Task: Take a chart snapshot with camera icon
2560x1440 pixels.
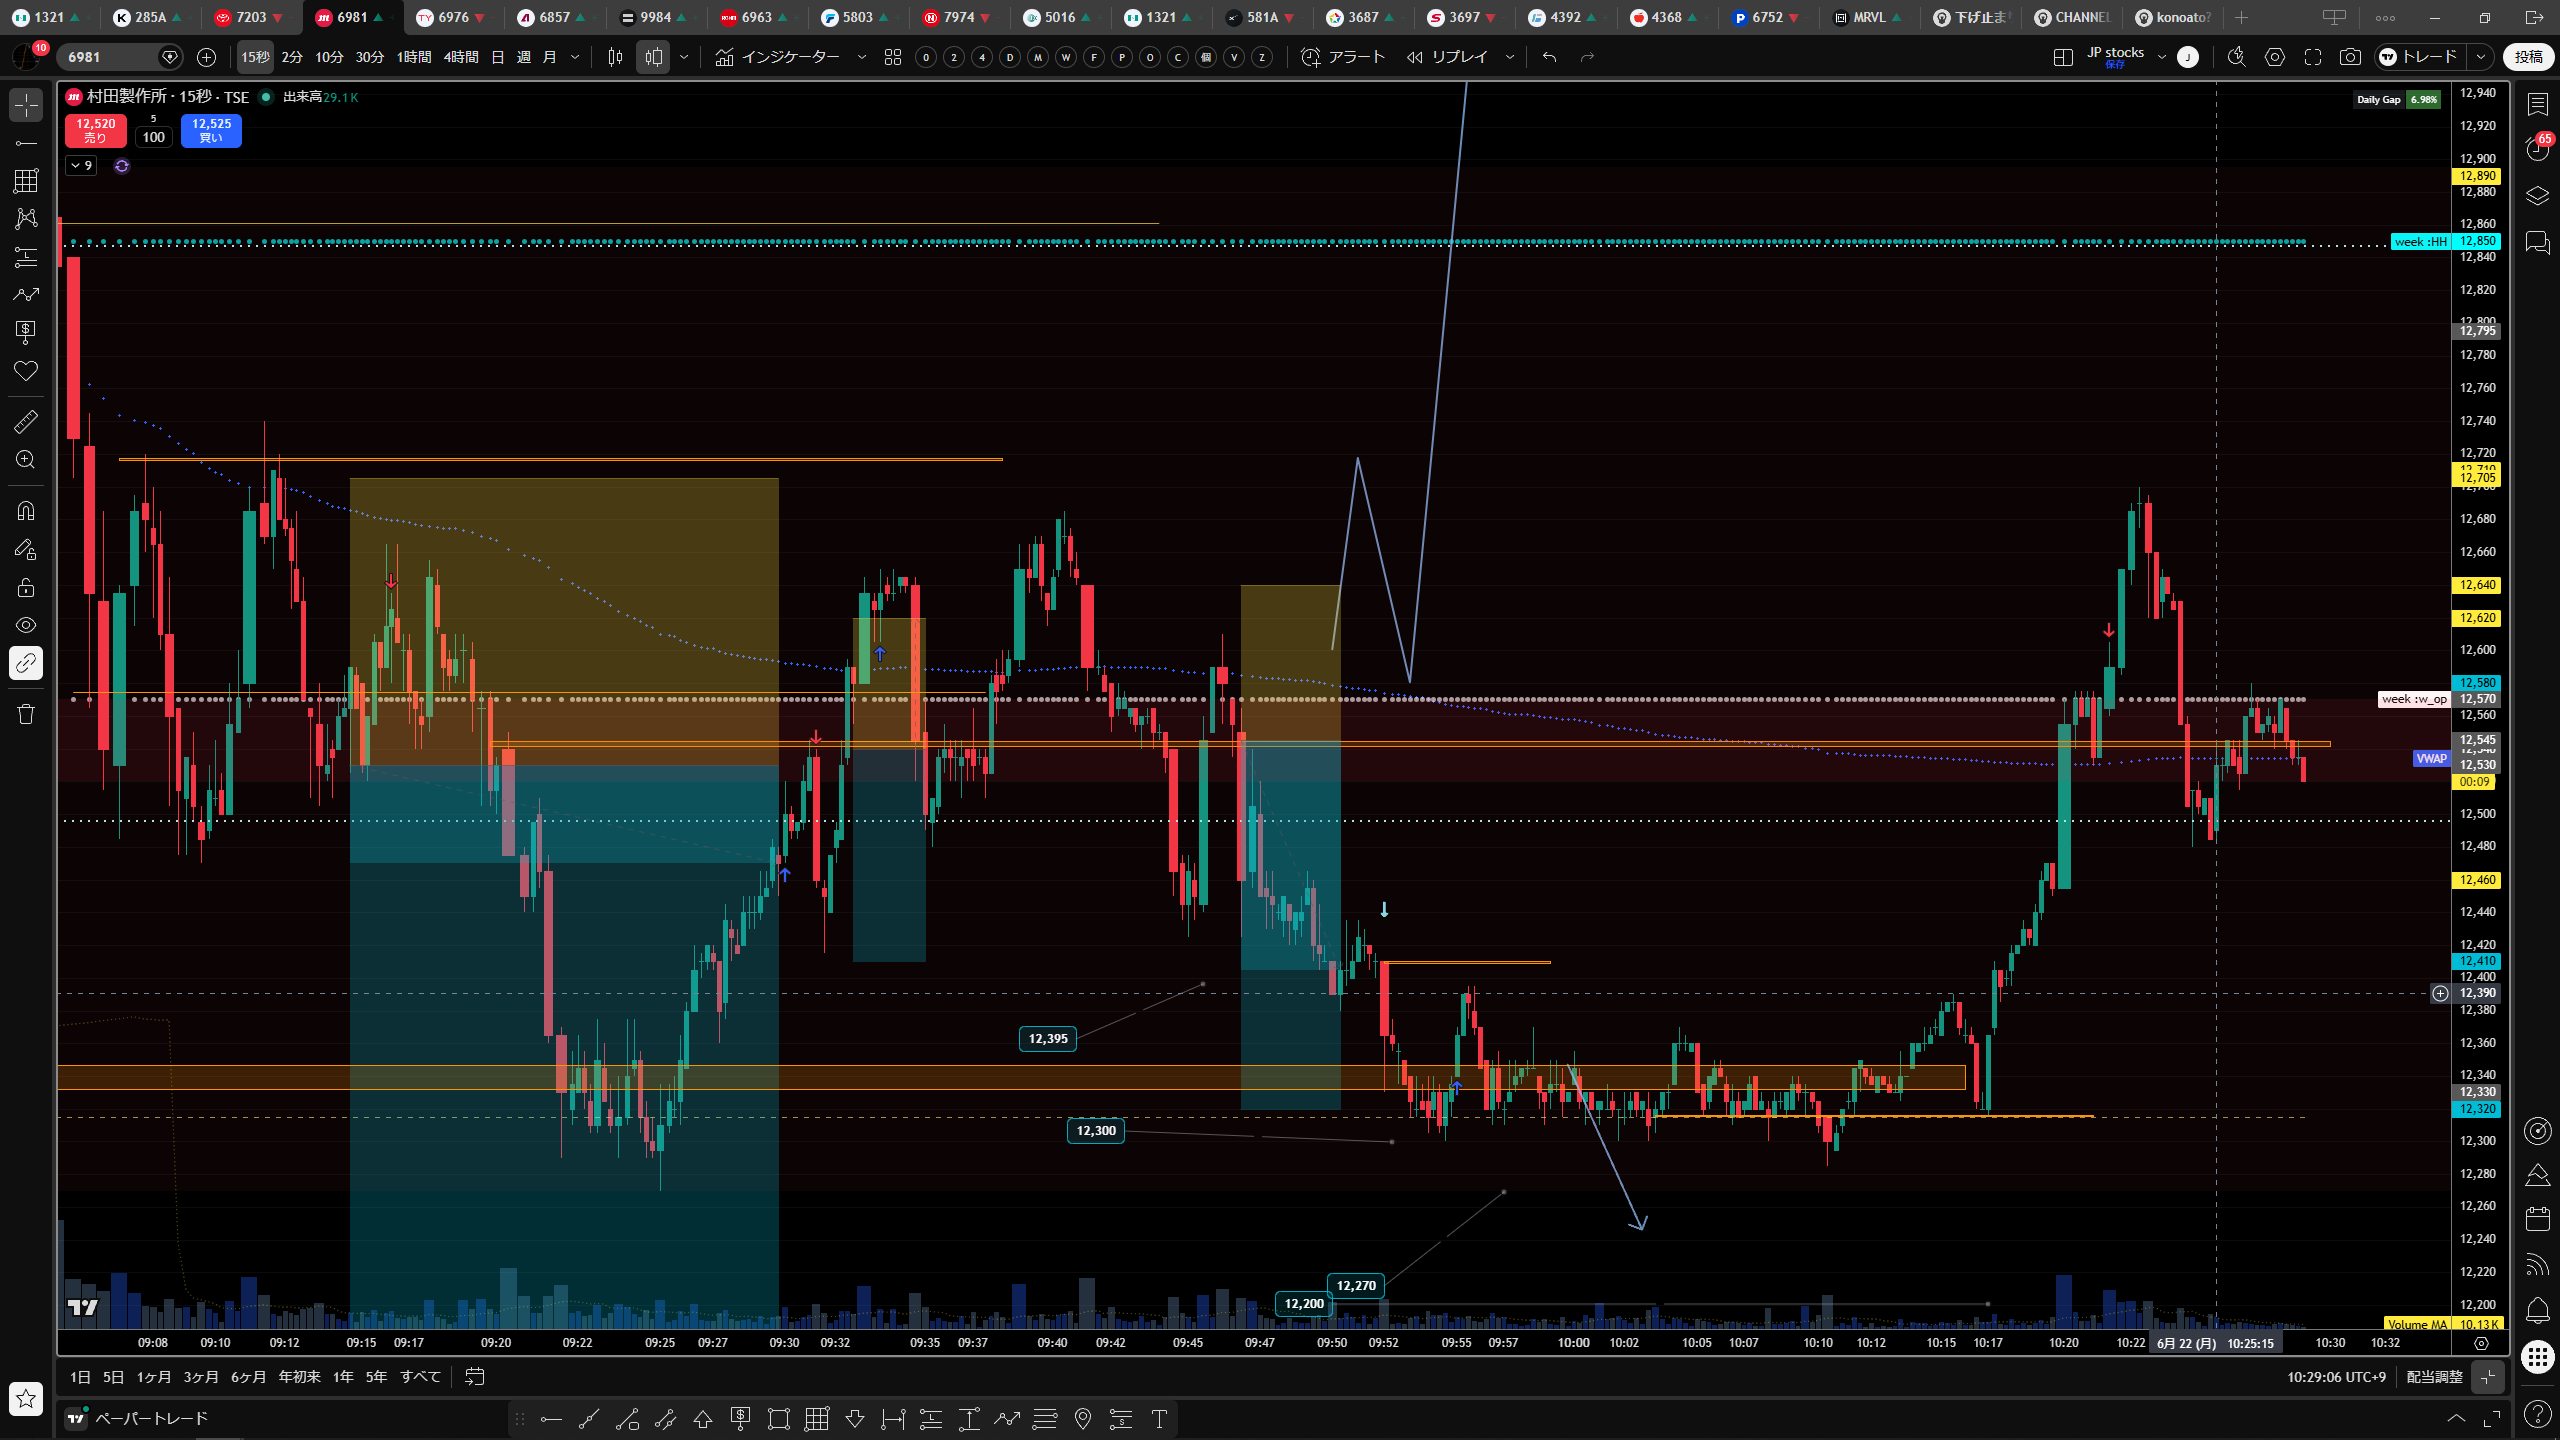Action: point(2350,57)
